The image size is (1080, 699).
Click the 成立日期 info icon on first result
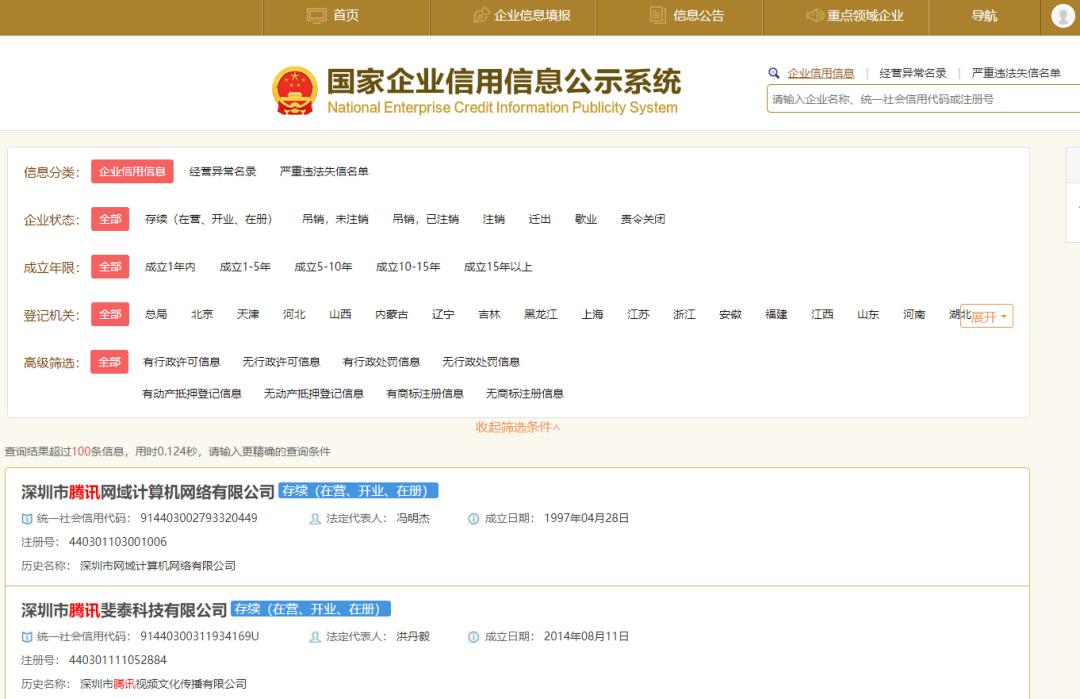point(473,518)
